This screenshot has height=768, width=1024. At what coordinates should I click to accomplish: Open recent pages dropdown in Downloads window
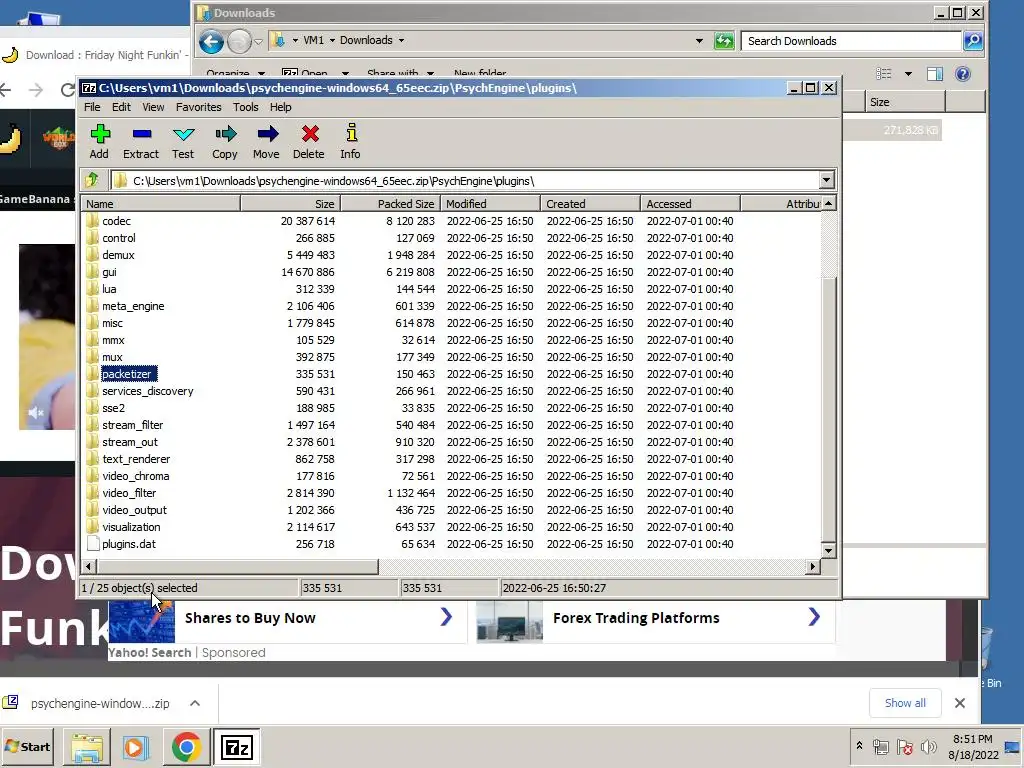coord(258,42)
